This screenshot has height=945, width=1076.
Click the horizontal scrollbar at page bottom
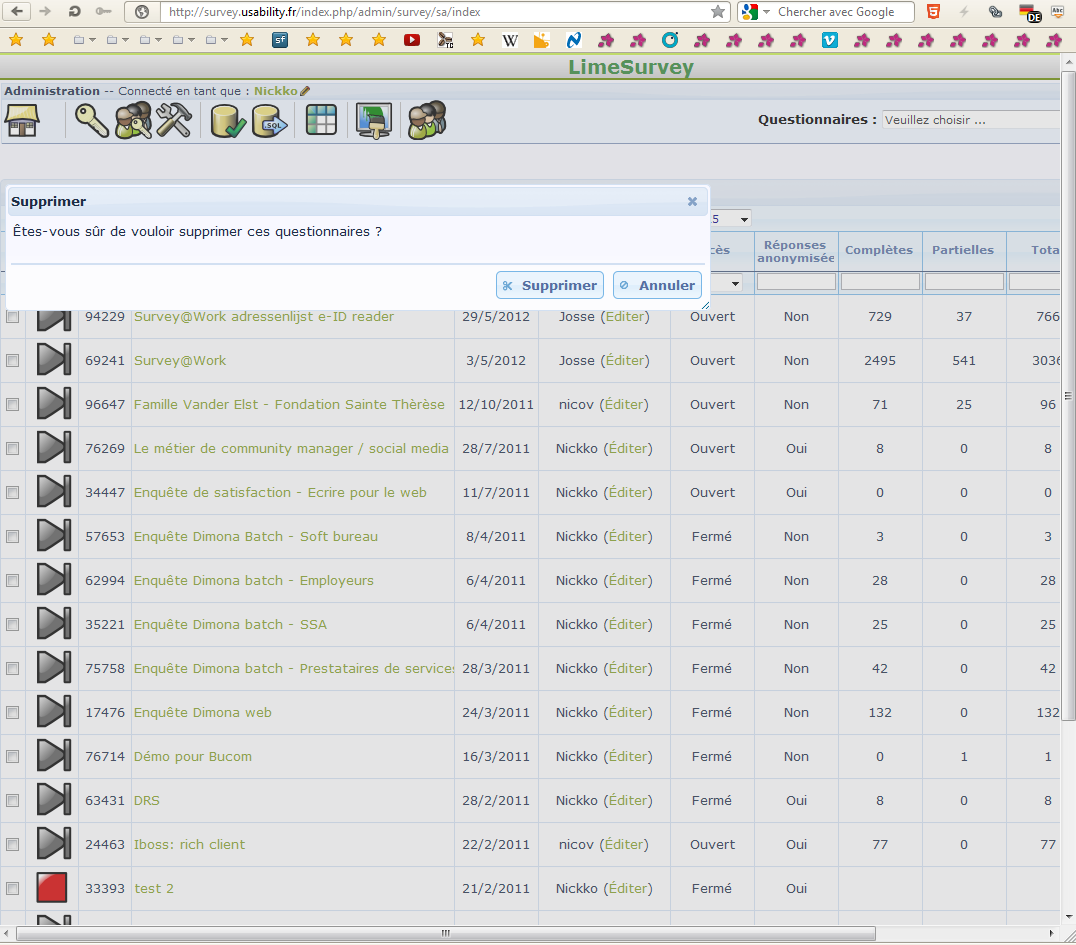(445, 934)
